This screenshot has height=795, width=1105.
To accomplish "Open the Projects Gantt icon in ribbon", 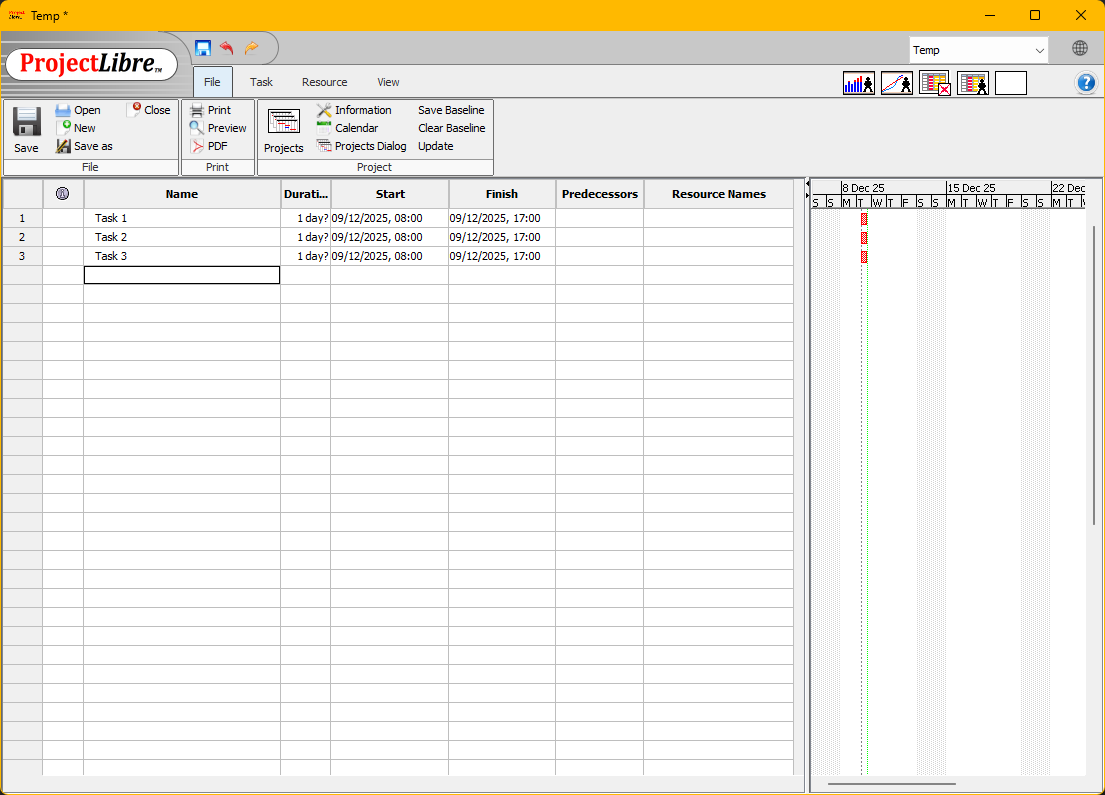I will pos(284,122).
